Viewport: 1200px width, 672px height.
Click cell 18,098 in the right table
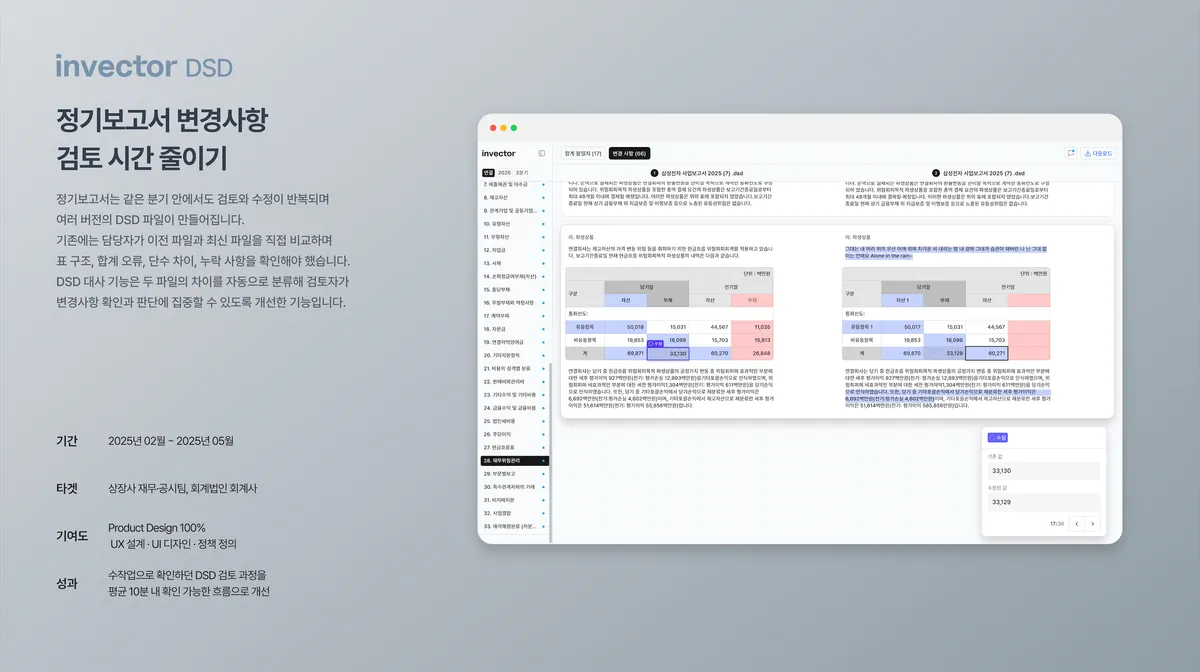click(945, 340)
